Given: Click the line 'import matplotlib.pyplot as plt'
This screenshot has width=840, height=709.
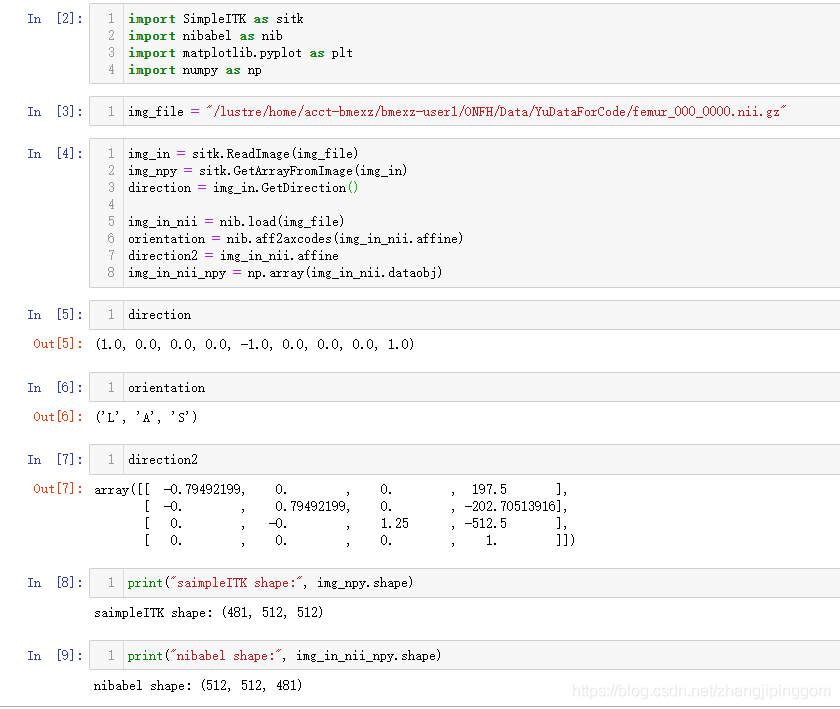Looking at the screenshot, I should pyautogui.click(x=241, y=53).
